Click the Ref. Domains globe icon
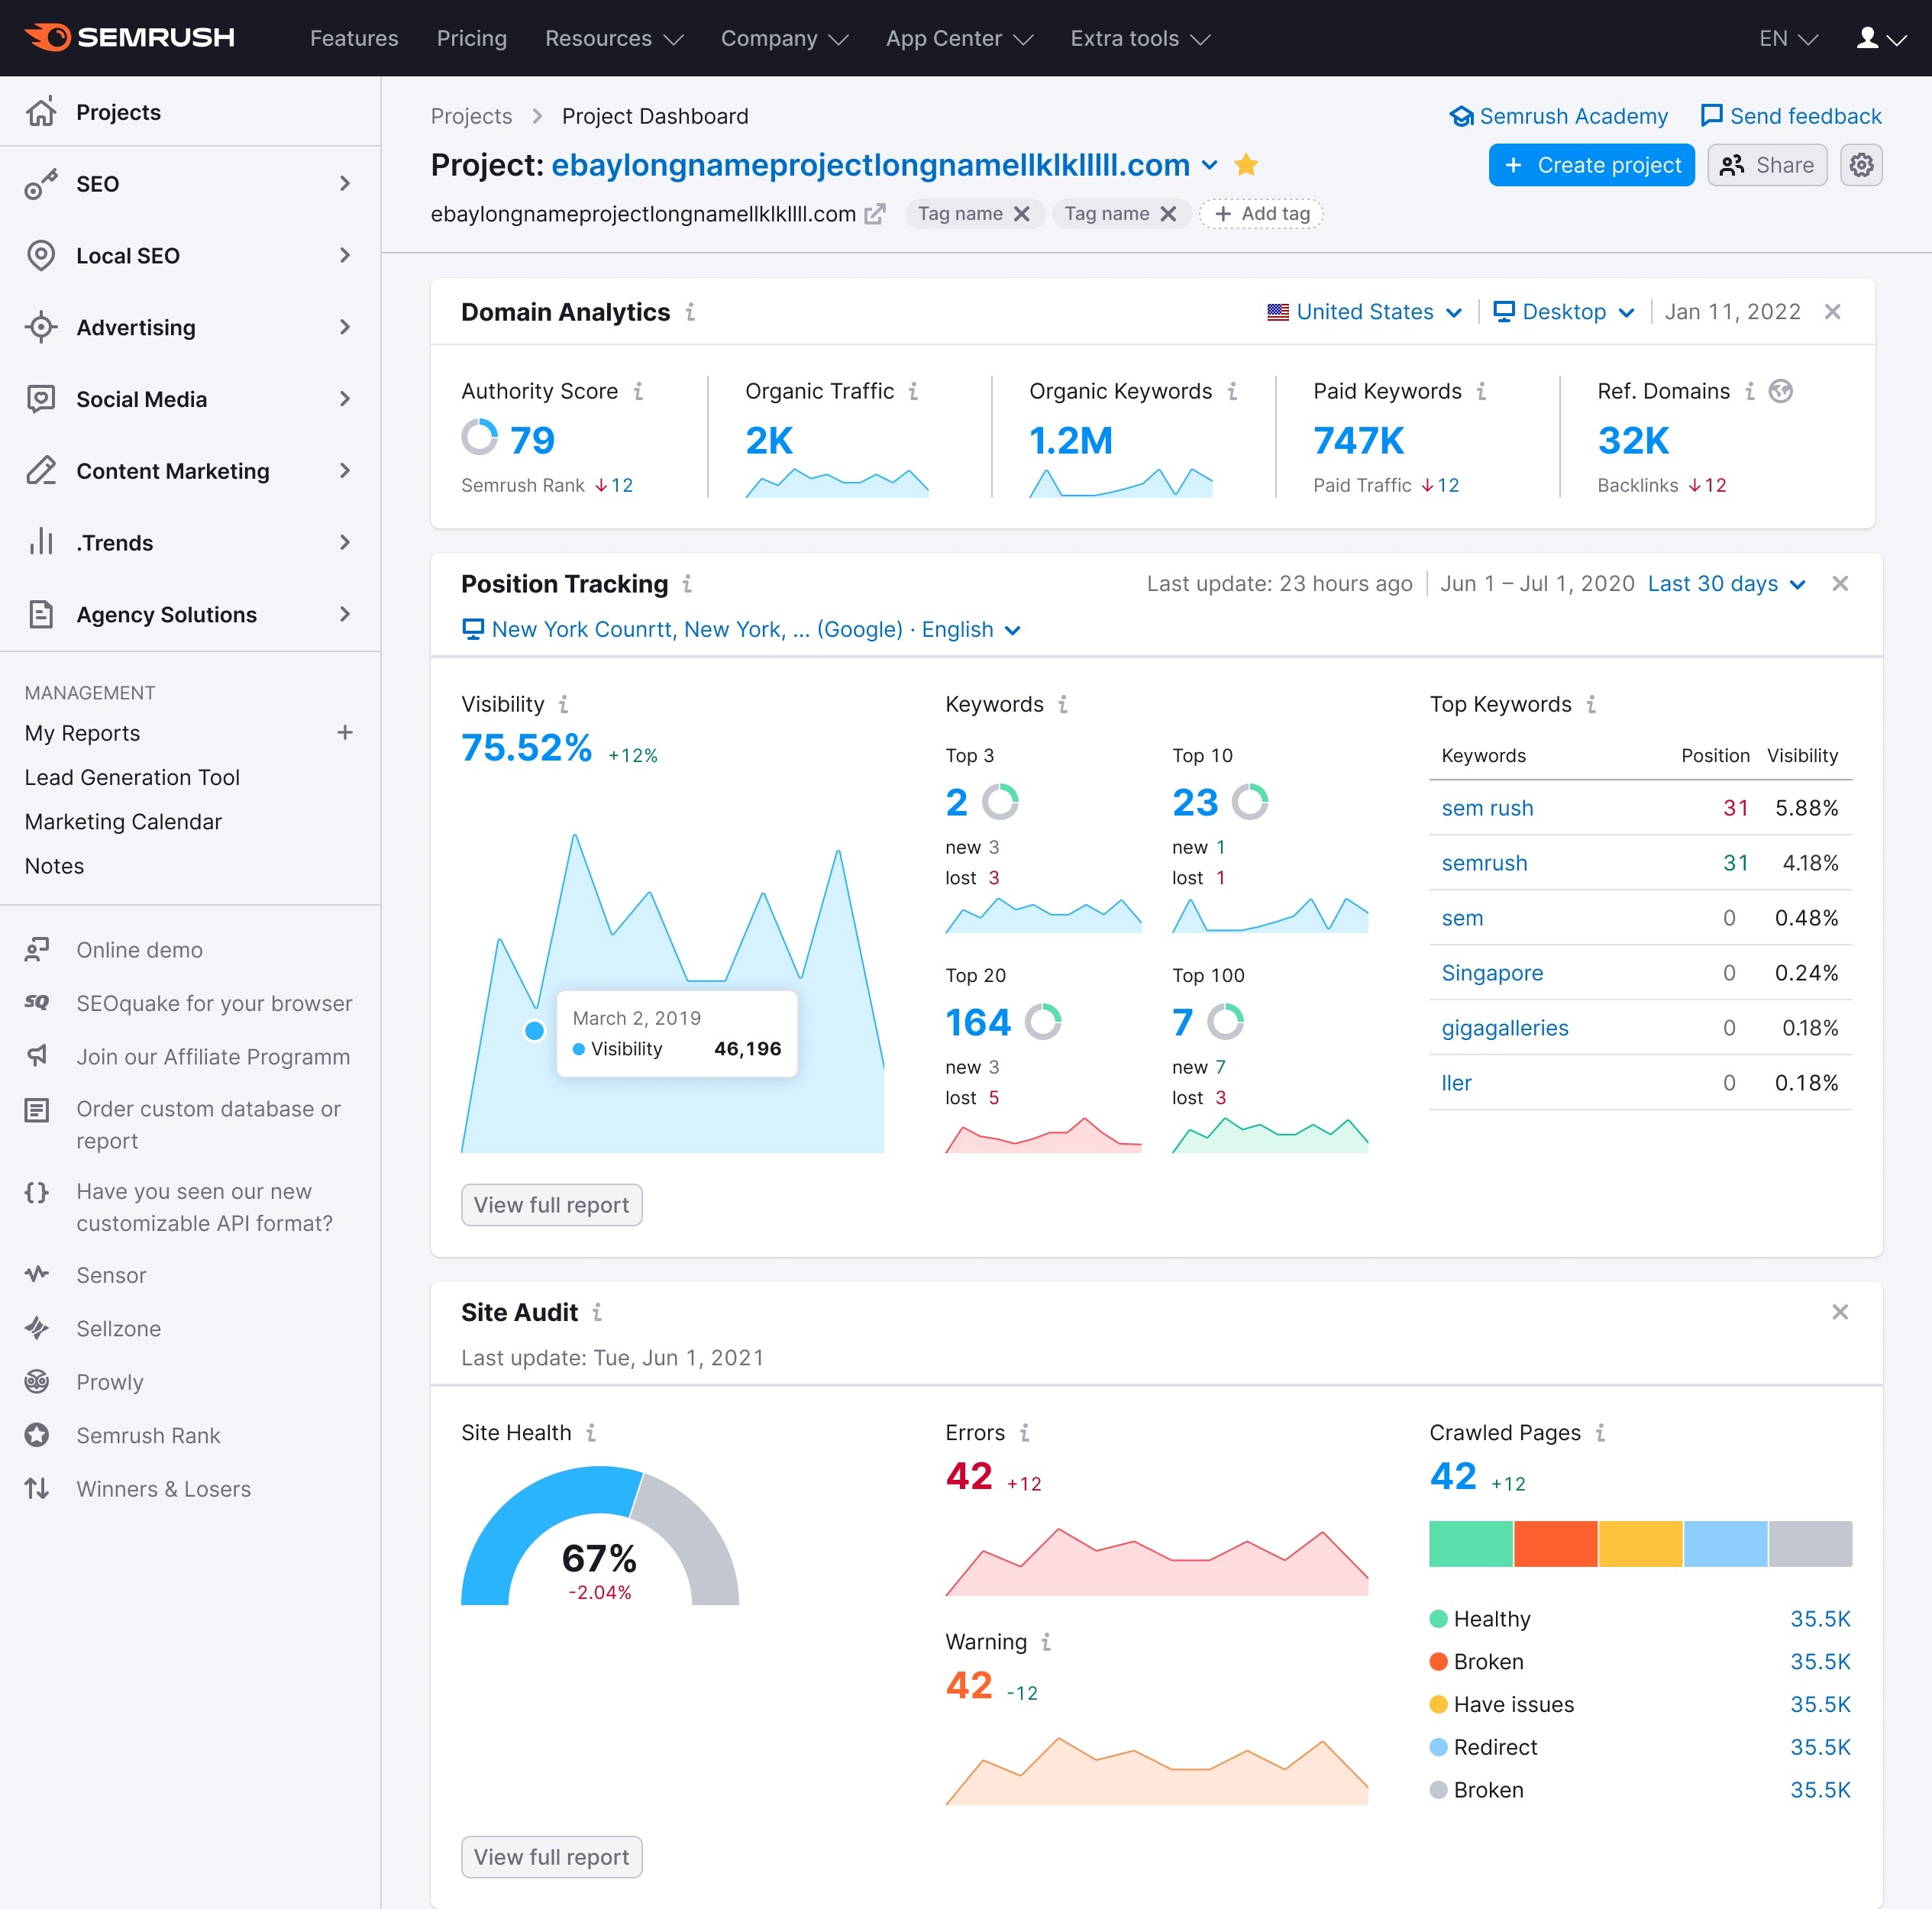 1780,391
